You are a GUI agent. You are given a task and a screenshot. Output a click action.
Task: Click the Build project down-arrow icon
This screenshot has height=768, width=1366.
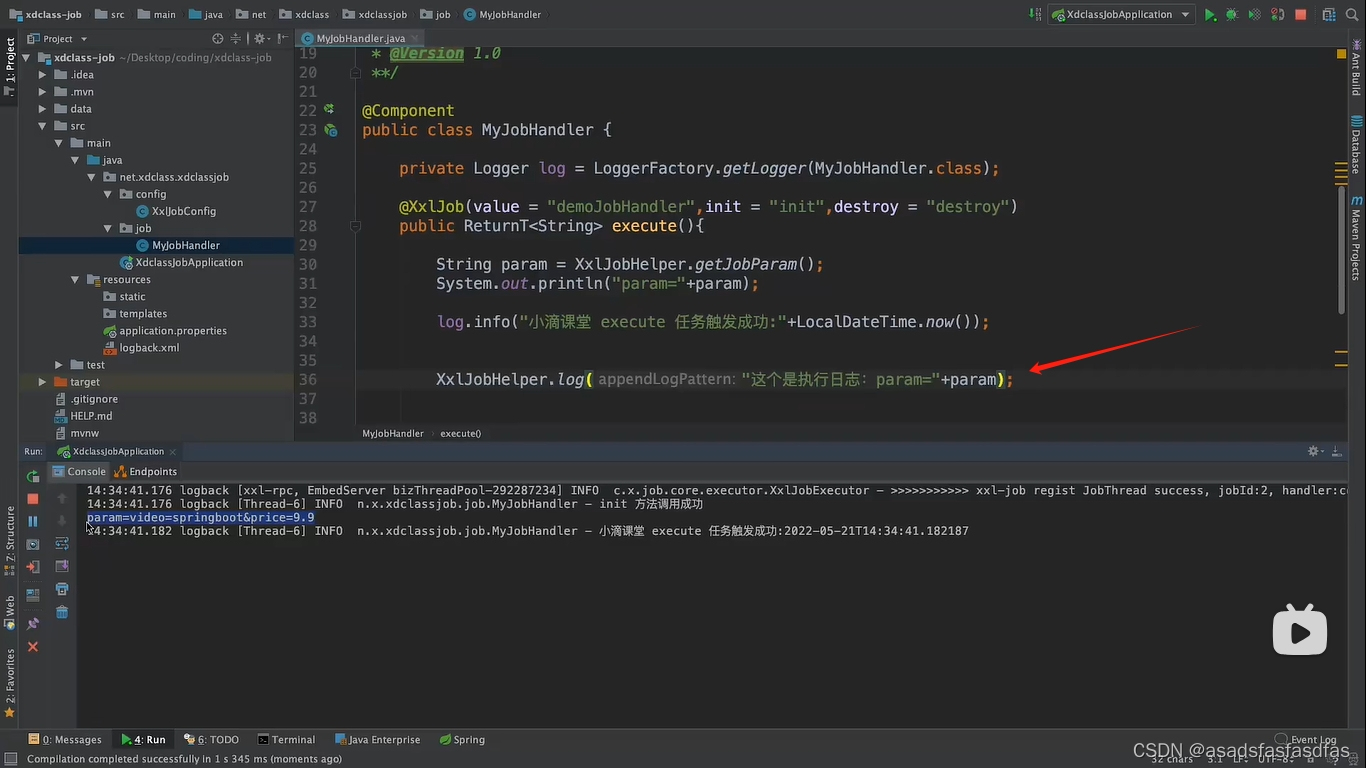tap(1035, 15)
